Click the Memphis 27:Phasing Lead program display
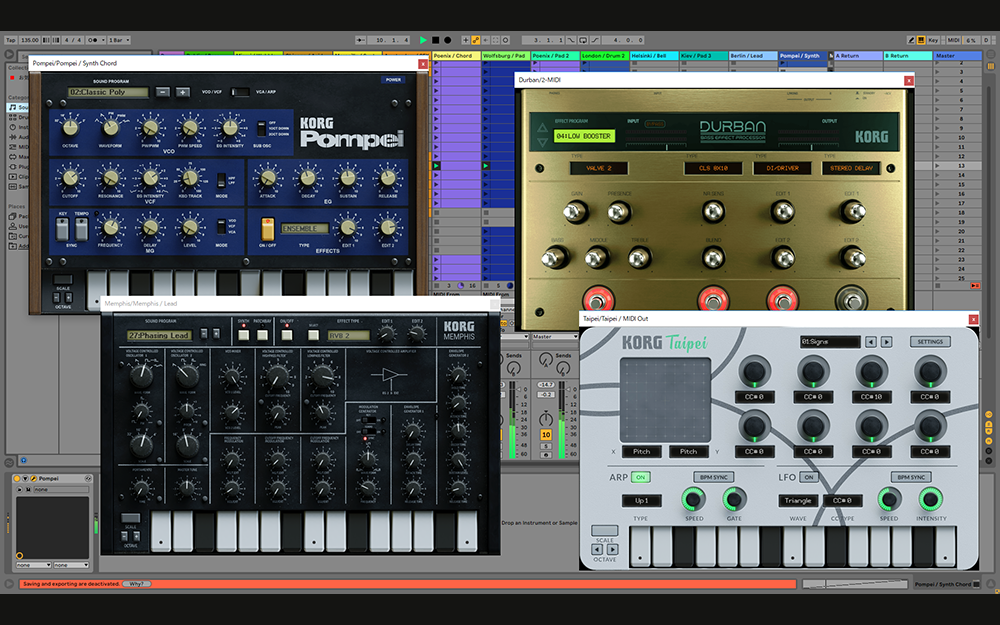This screenshot has height=625, width=1000. tap(159, 335)
